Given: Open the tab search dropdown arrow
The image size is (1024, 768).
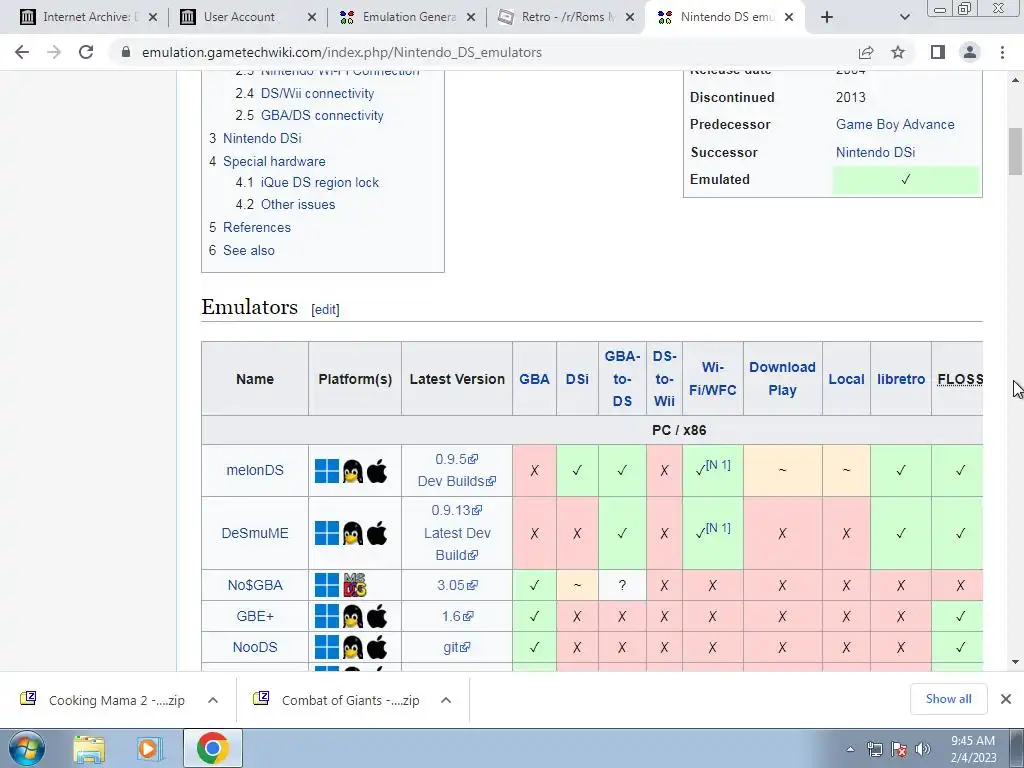Looking at the screenshot, I should (904, 17).
